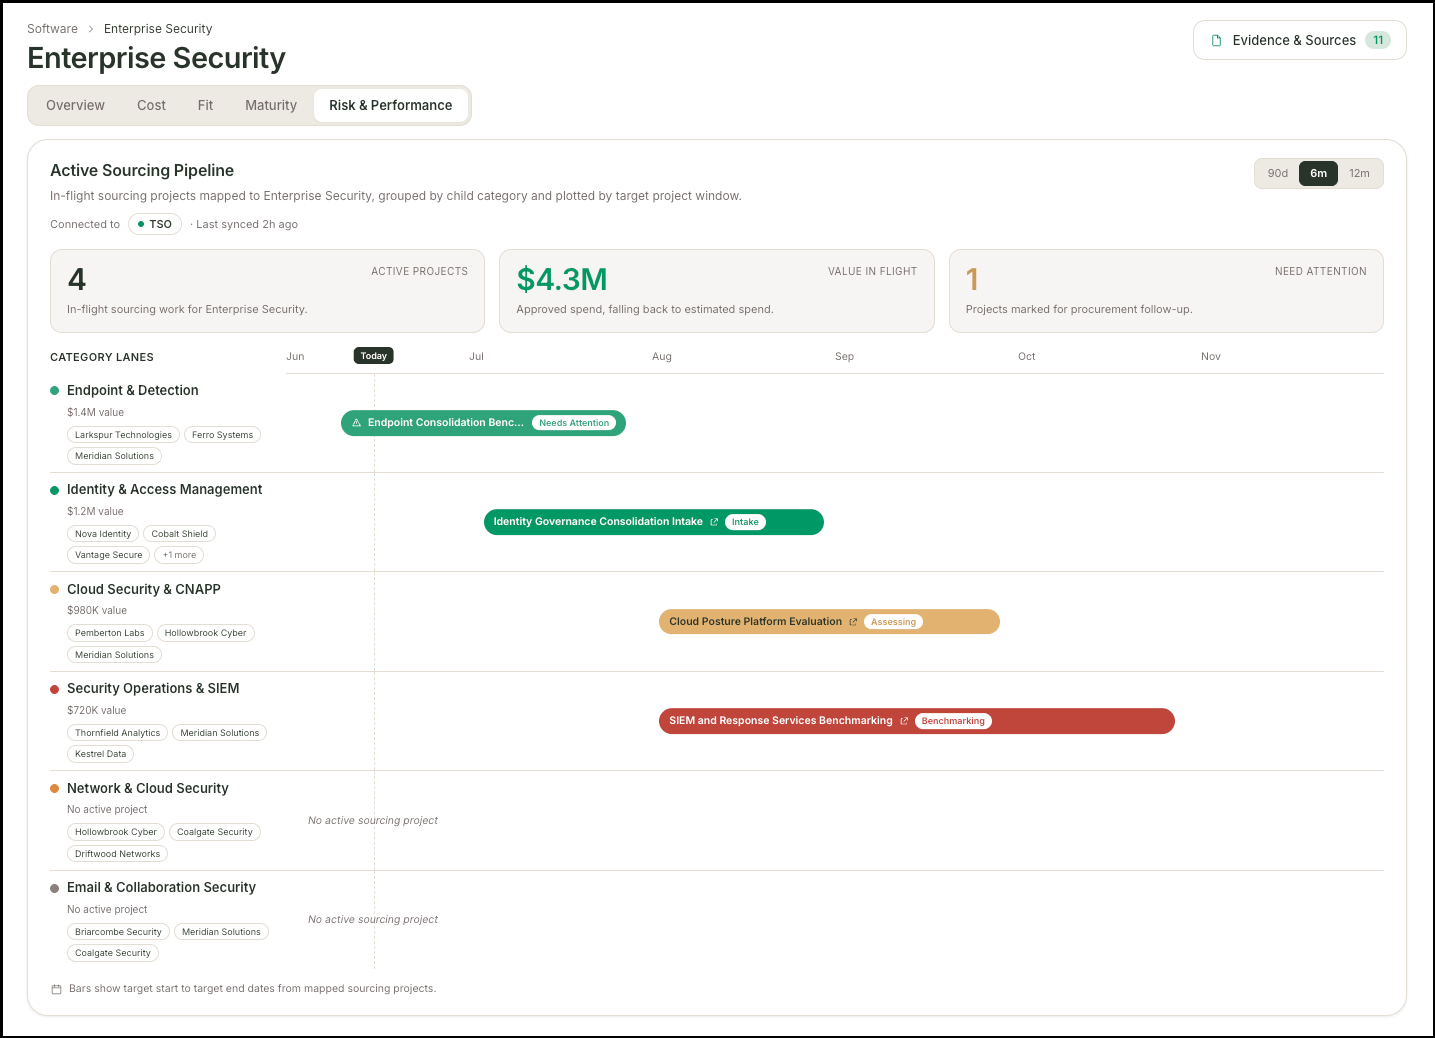Click the Ferro Systems vendor chip
This screenshot has width=1435, height=1038.
pyautogui.click(x=222, y=435)
